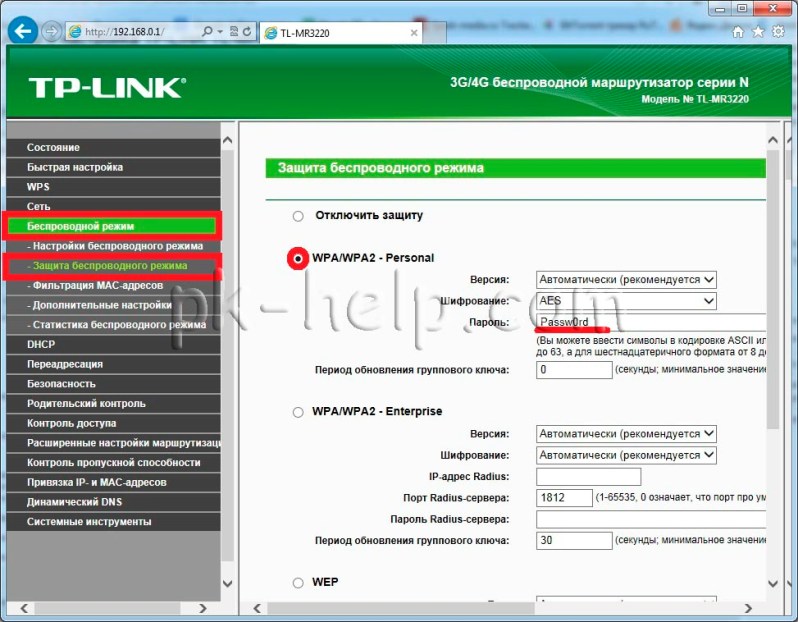This screenshot has height=622, width=798.
Task: Click the browser Back arrow button
Action: (x=22, y=31)
